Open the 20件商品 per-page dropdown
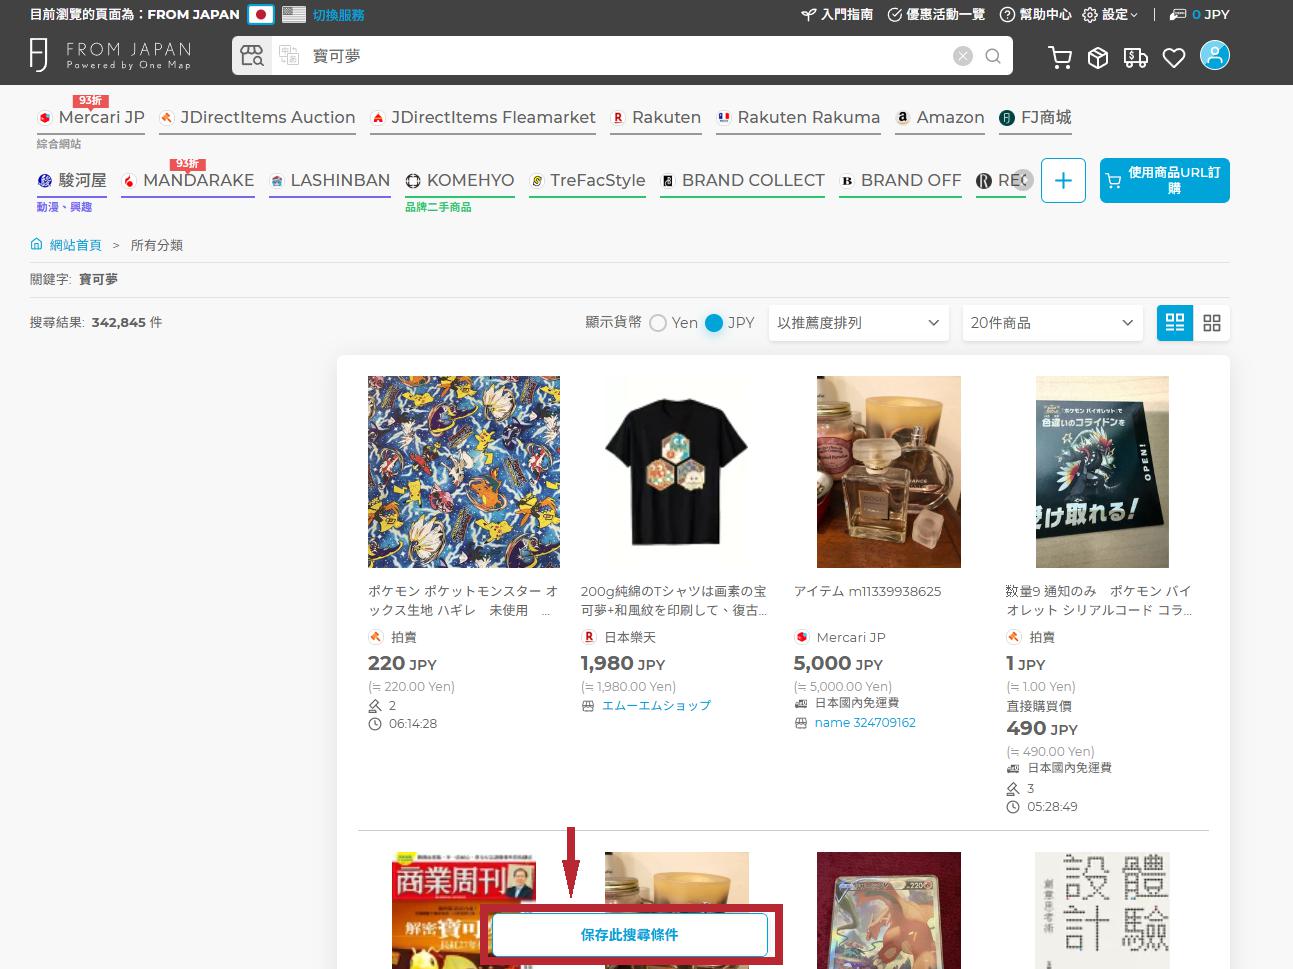 click(x=1051, y=323)
